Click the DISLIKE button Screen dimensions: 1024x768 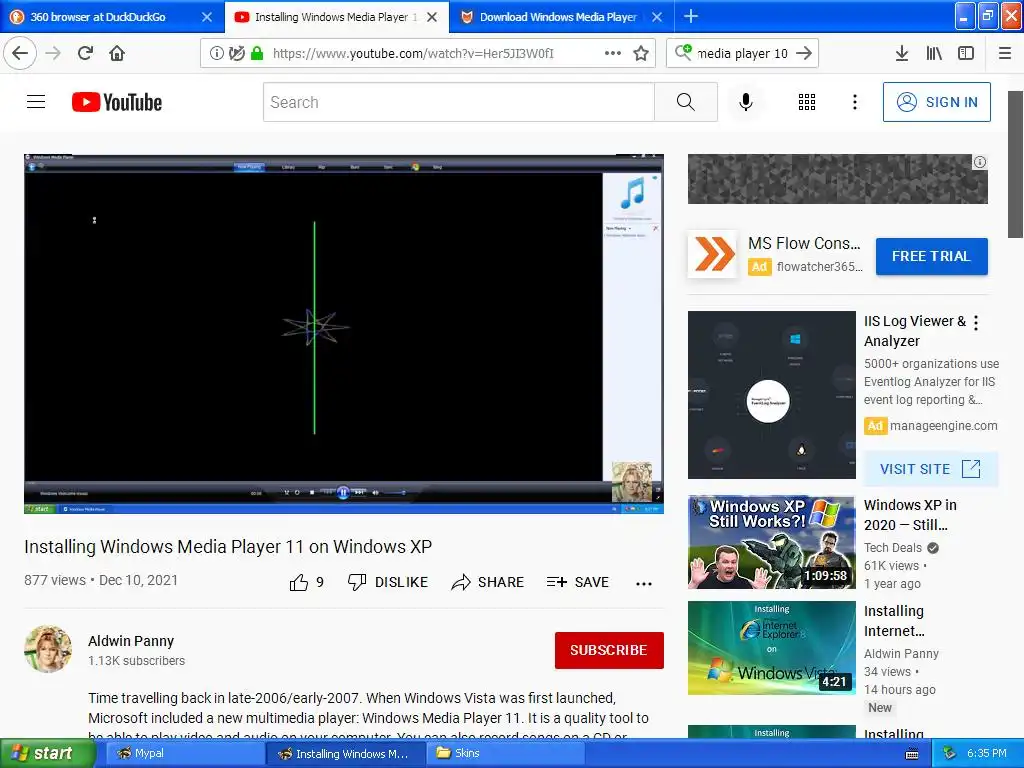pyautogui.click(x=388, y=582)
